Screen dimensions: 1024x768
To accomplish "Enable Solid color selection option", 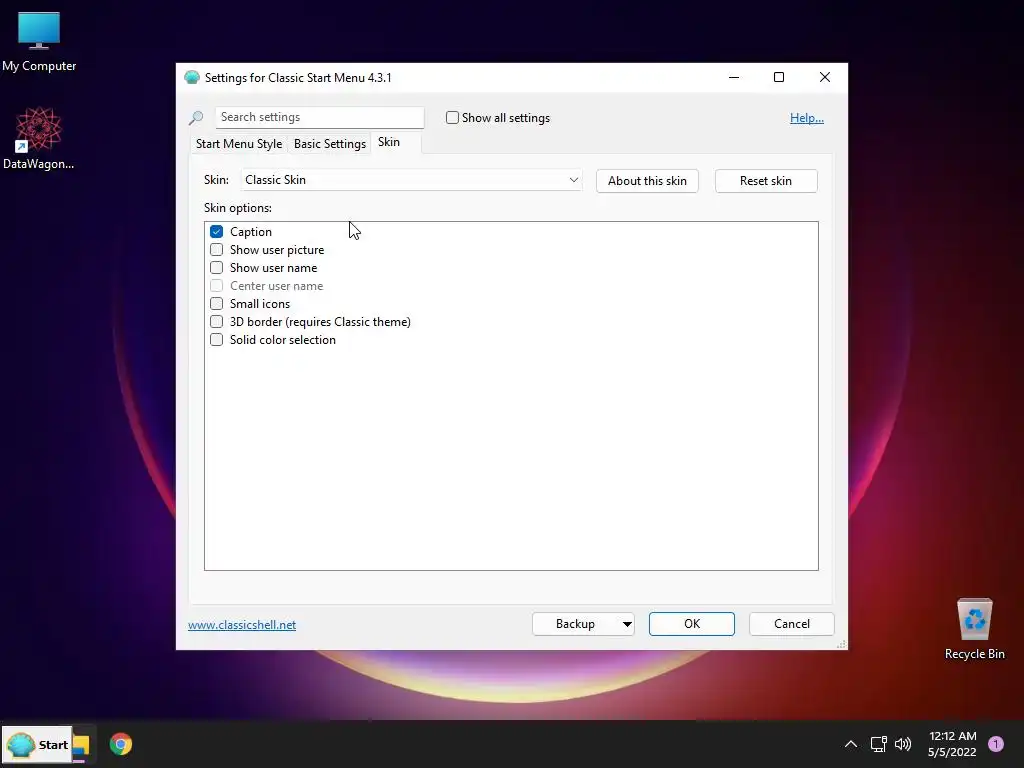I will (x=216, y=340).
